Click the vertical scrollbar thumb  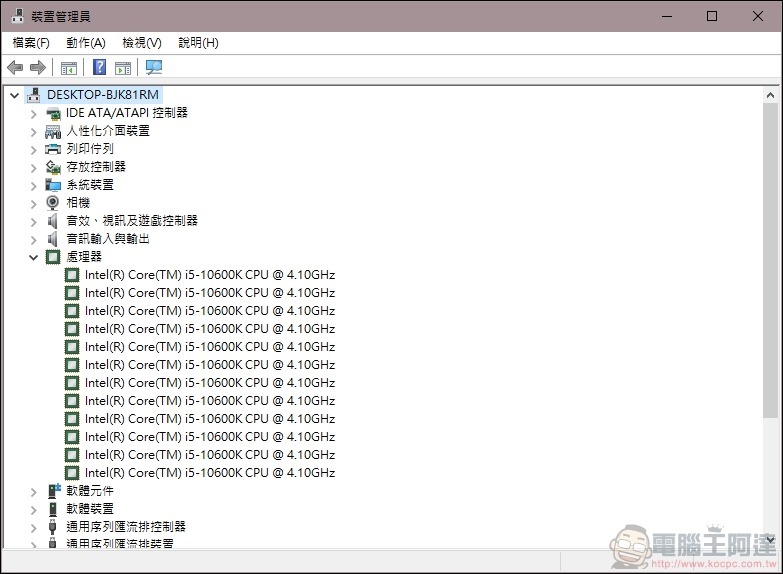tap(770, 260)
